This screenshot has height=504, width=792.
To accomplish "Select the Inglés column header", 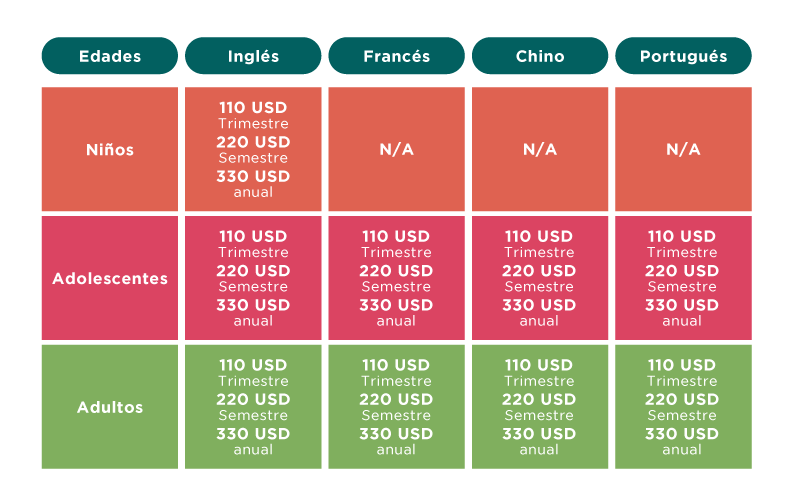I will (253, 56).
